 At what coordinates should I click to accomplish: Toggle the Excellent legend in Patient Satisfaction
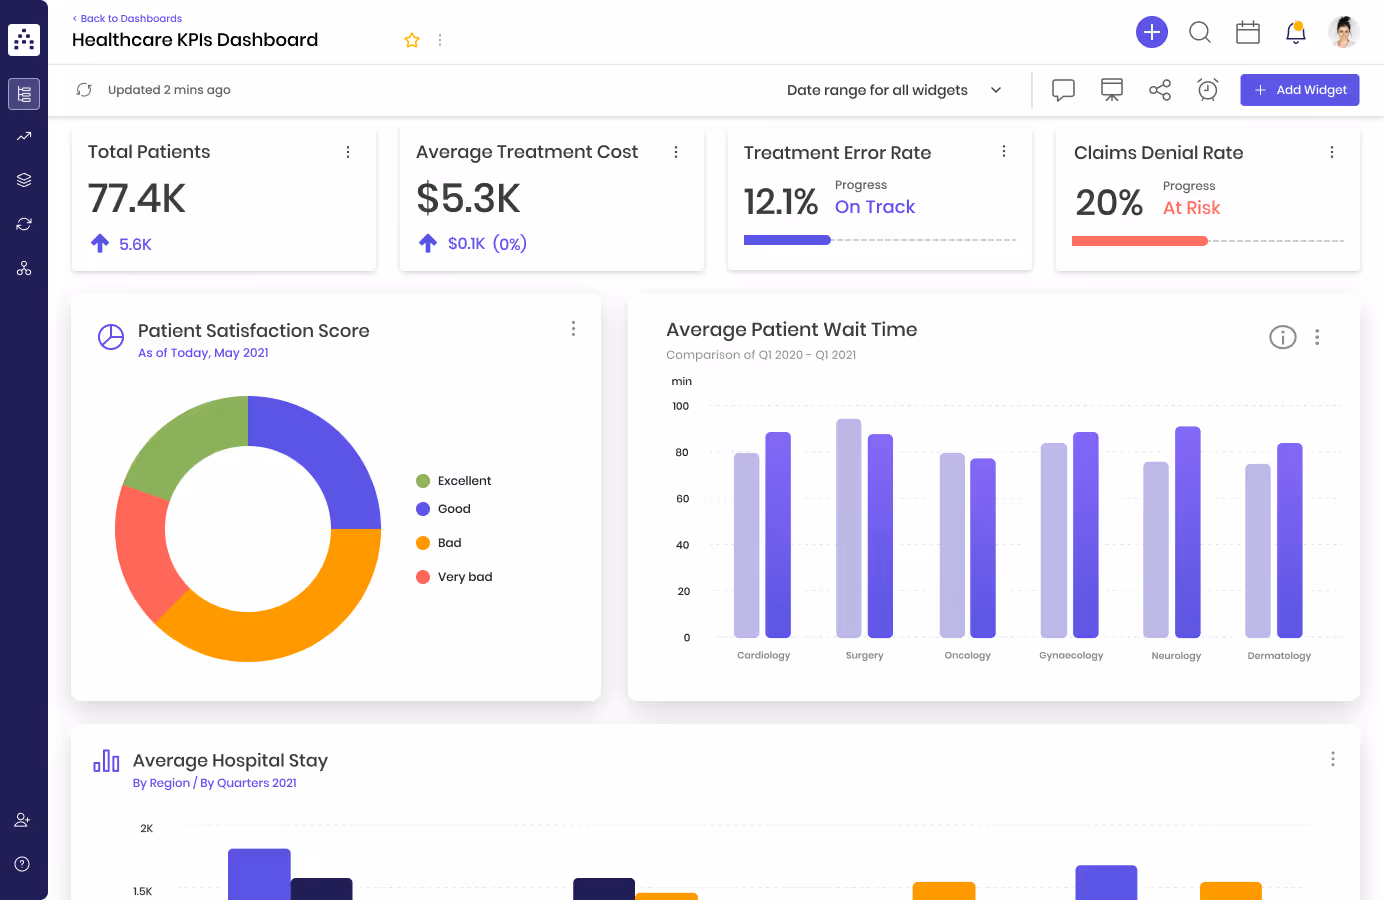click(453, 480)
